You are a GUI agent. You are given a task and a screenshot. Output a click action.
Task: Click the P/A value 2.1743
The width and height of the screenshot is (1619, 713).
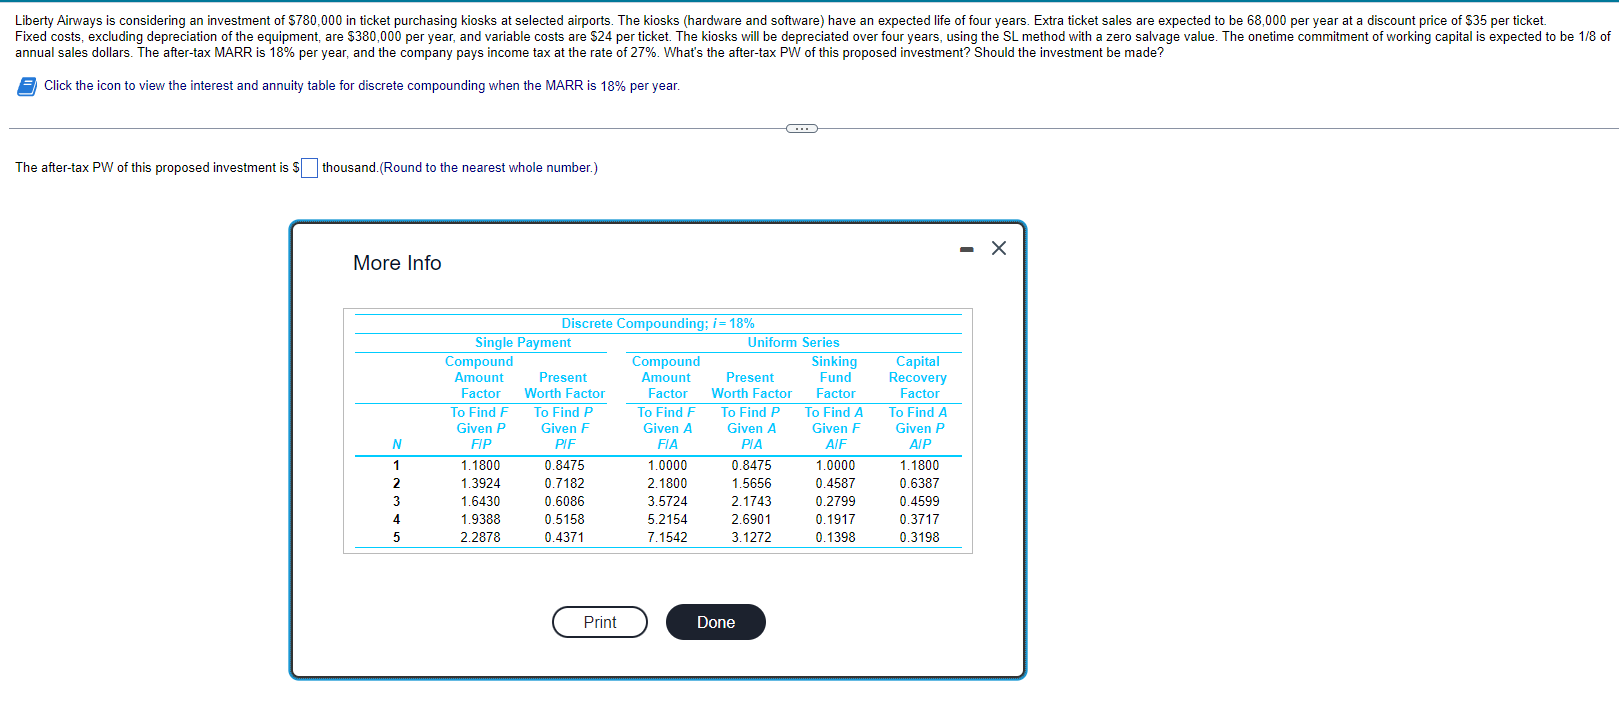[751, 501]
